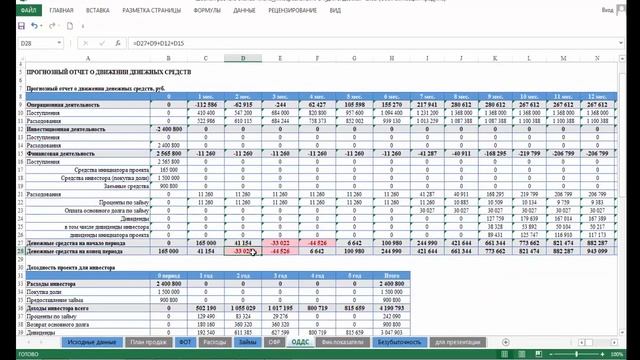
Task: Click the Undo arrow icon
Action: tap(34, 26)
